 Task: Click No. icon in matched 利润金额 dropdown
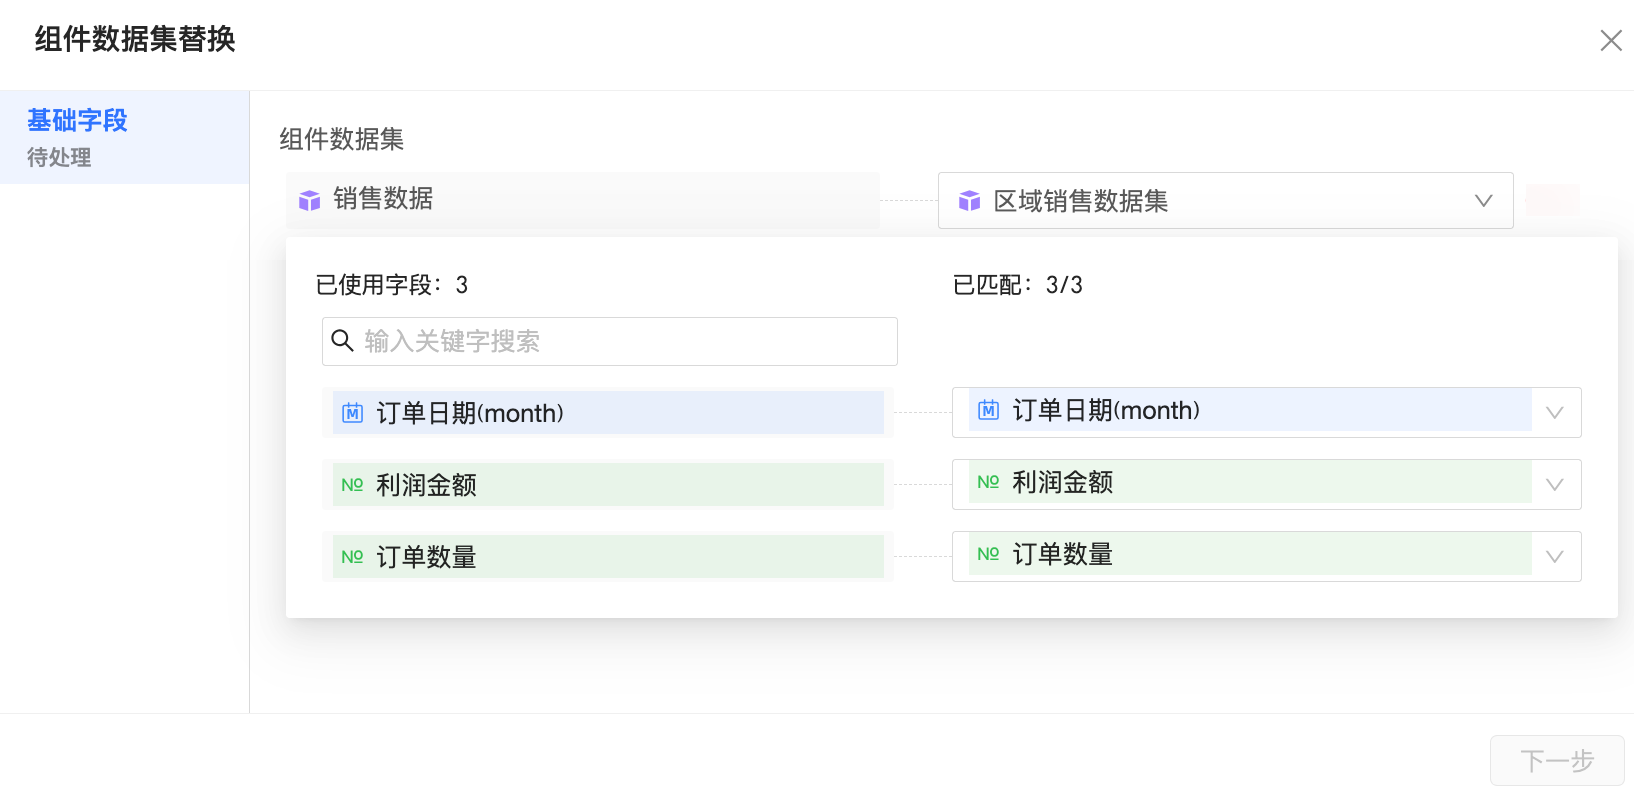click(988, 482)
